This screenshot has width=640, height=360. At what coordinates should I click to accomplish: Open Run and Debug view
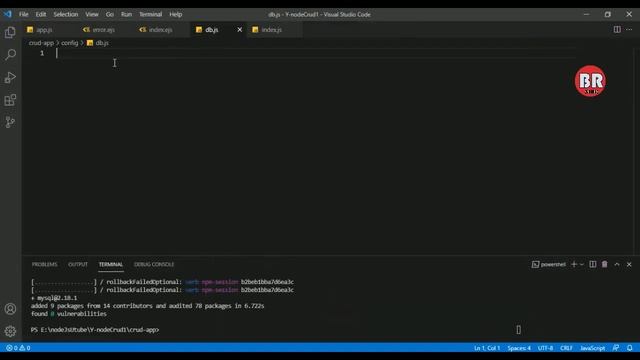pos(10,78)
